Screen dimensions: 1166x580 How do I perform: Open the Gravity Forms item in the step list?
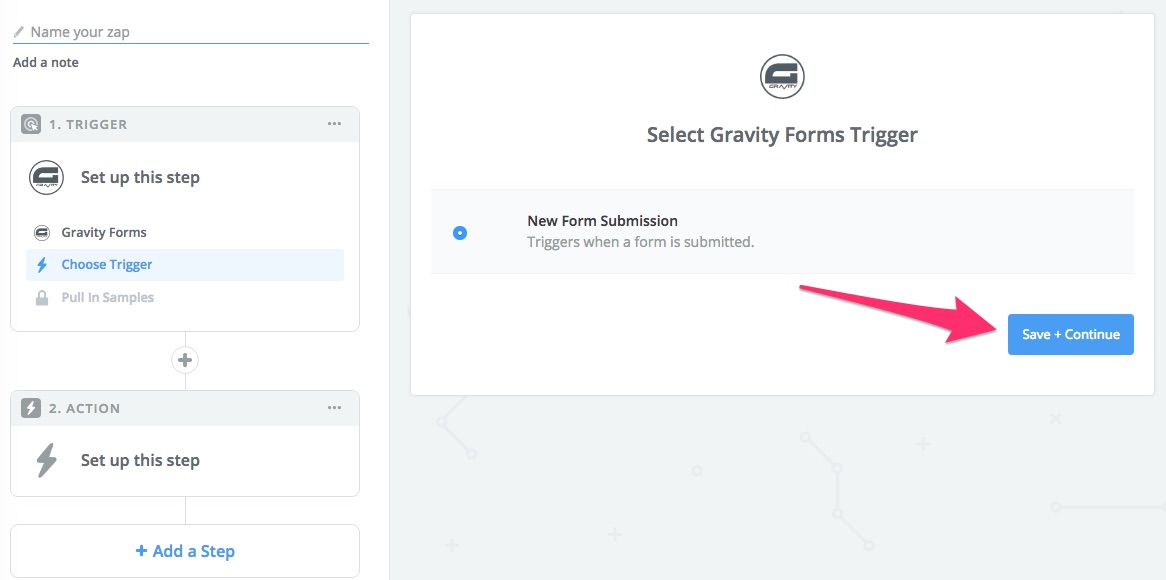click(185, 233)
